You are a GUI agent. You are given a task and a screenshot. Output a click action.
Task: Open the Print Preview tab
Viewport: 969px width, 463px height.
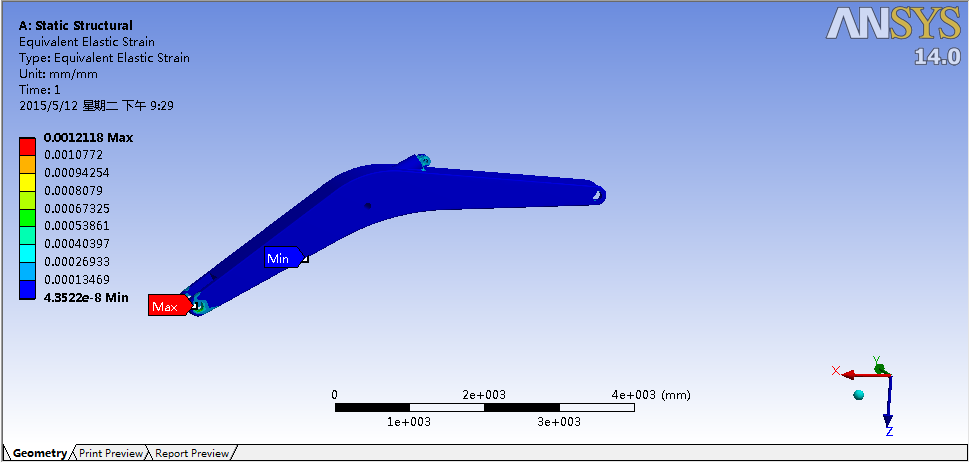coord(111,453)
